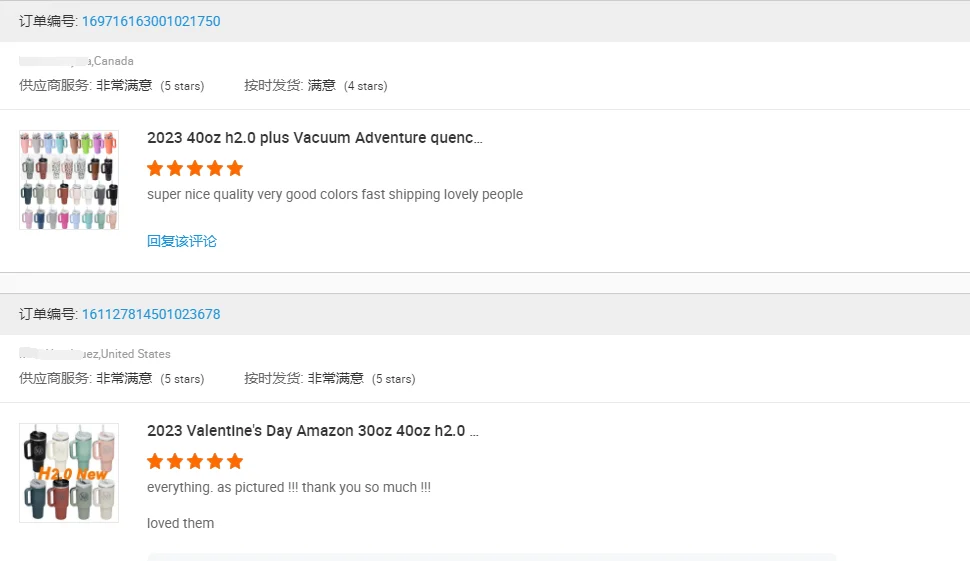Click the "everything. as pictured" review text

[288, 487]
